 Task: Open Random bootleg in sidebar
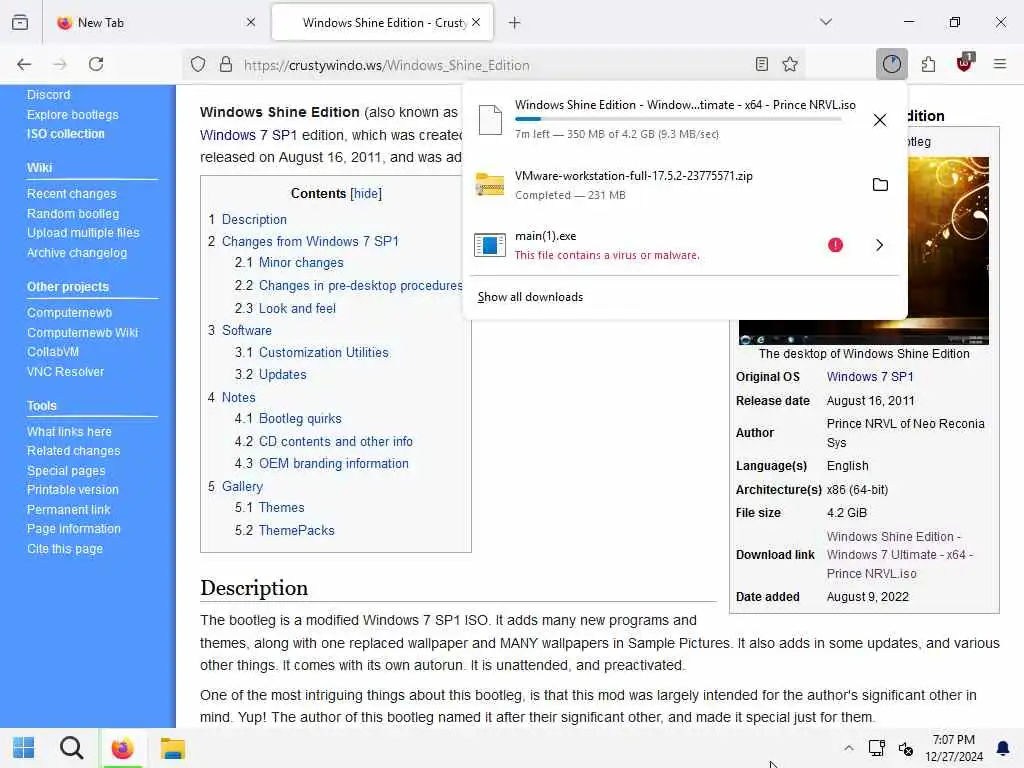pyautogui.click(x=73, y=214)
